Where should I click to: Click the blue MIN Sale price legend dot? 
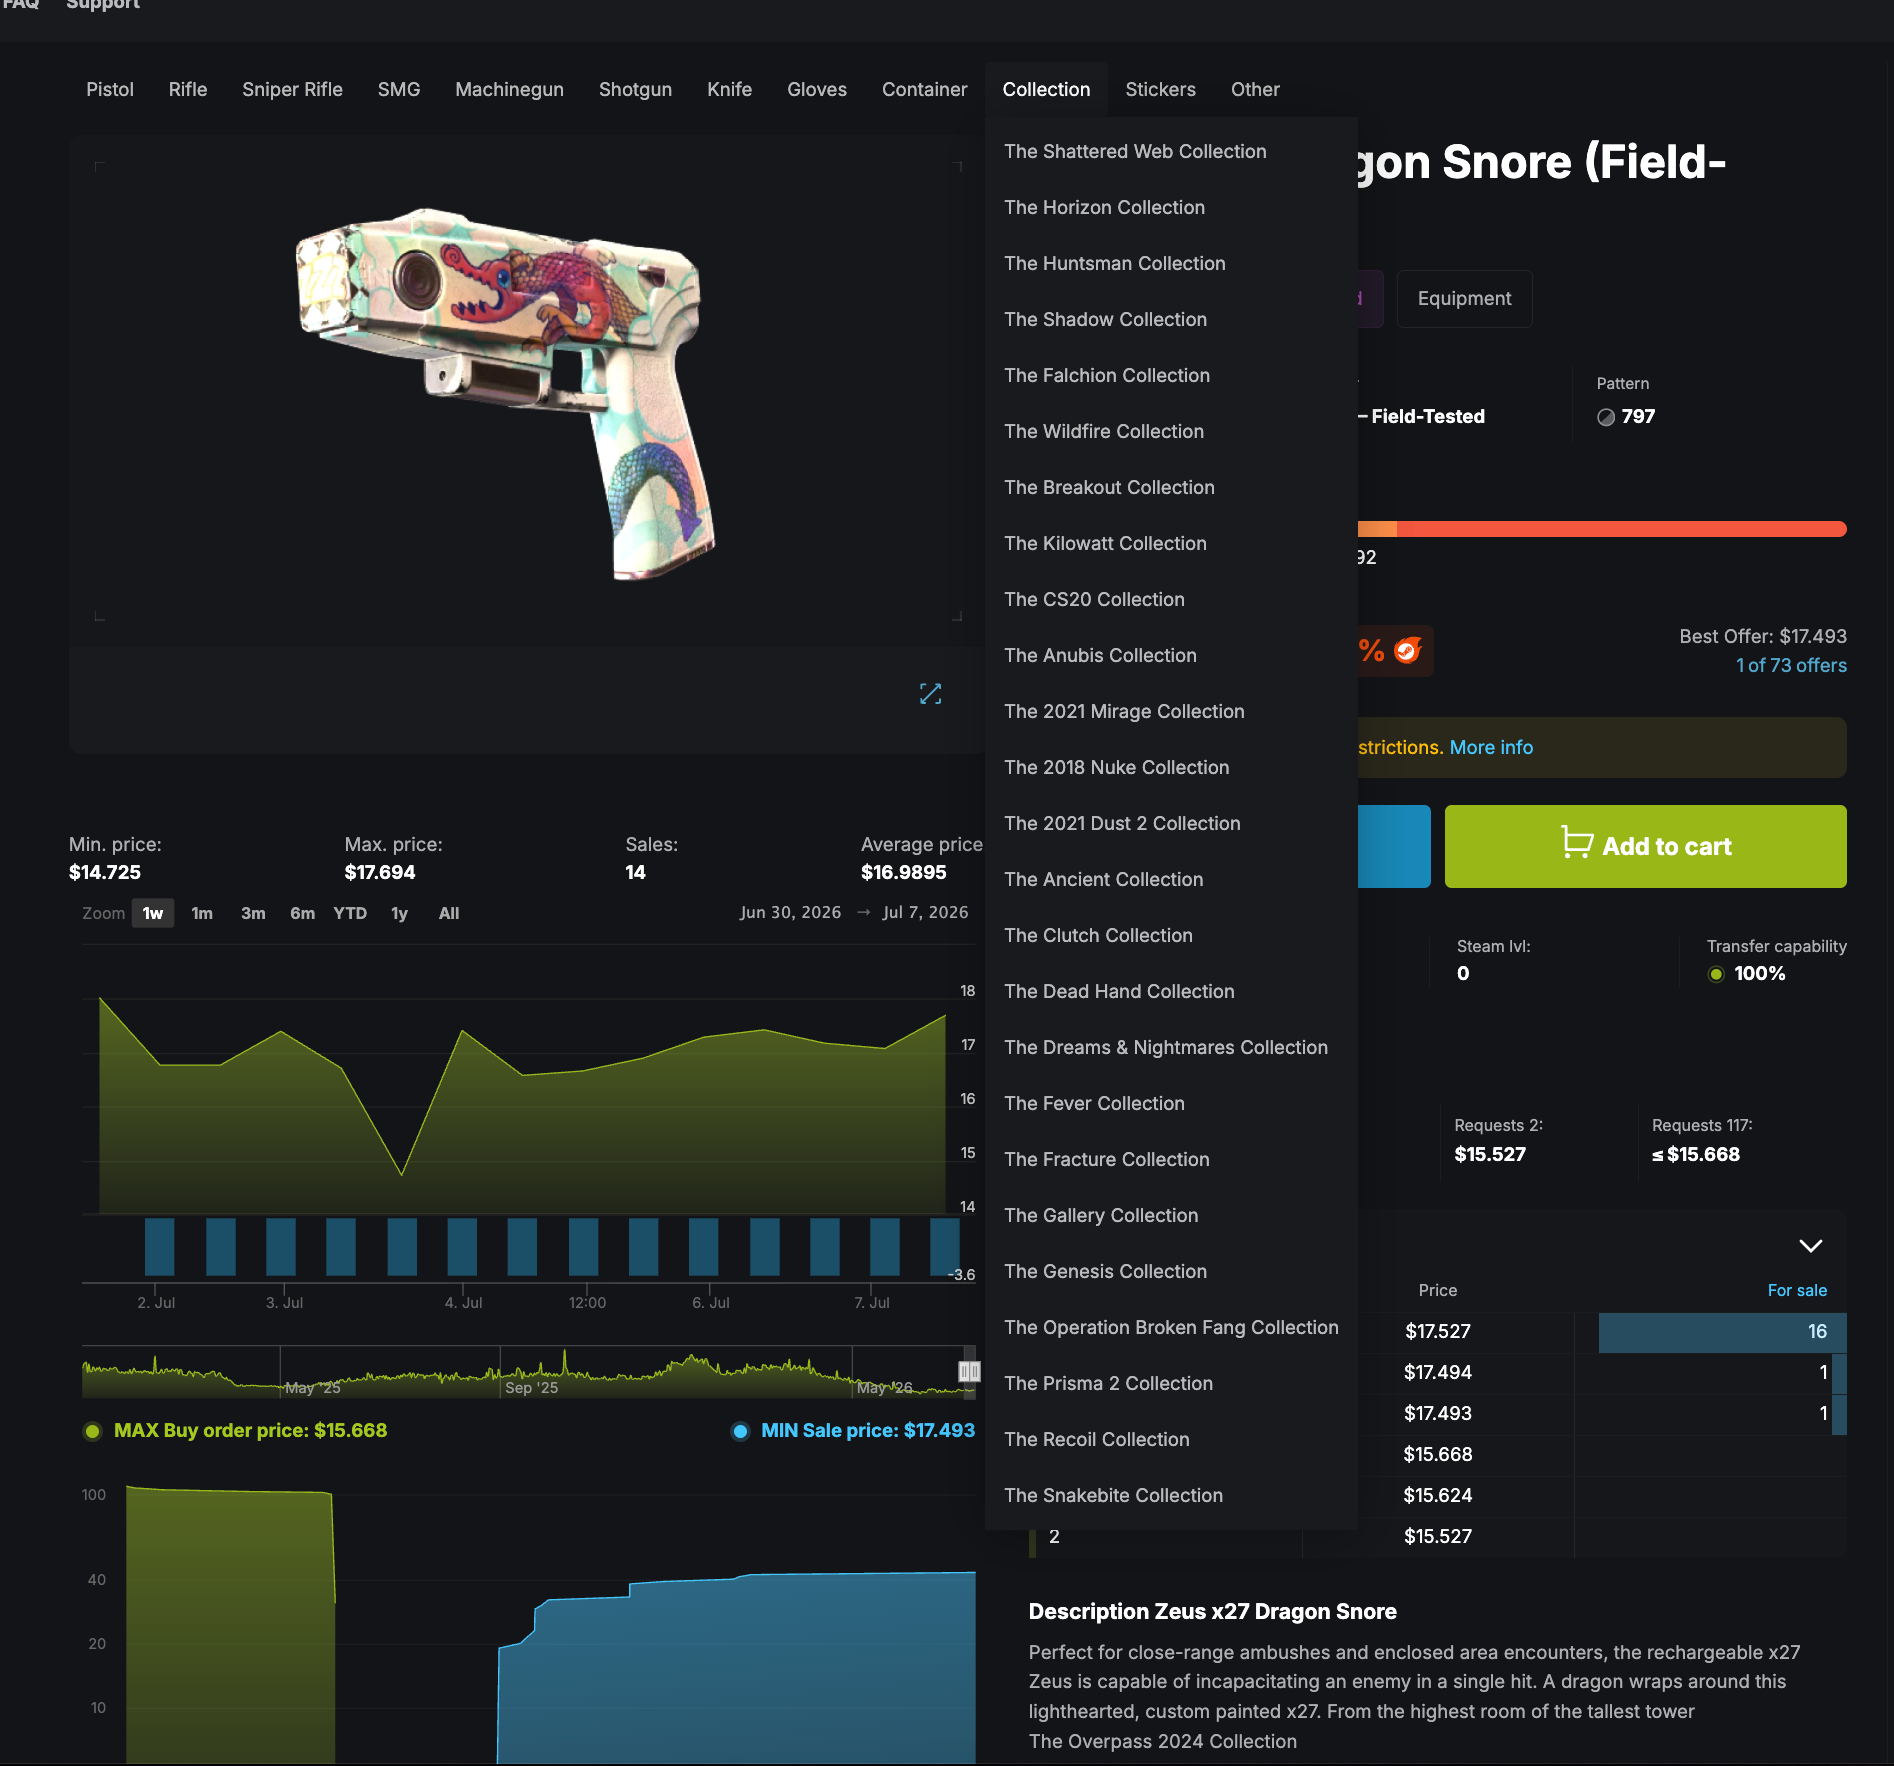[740, 1431]
